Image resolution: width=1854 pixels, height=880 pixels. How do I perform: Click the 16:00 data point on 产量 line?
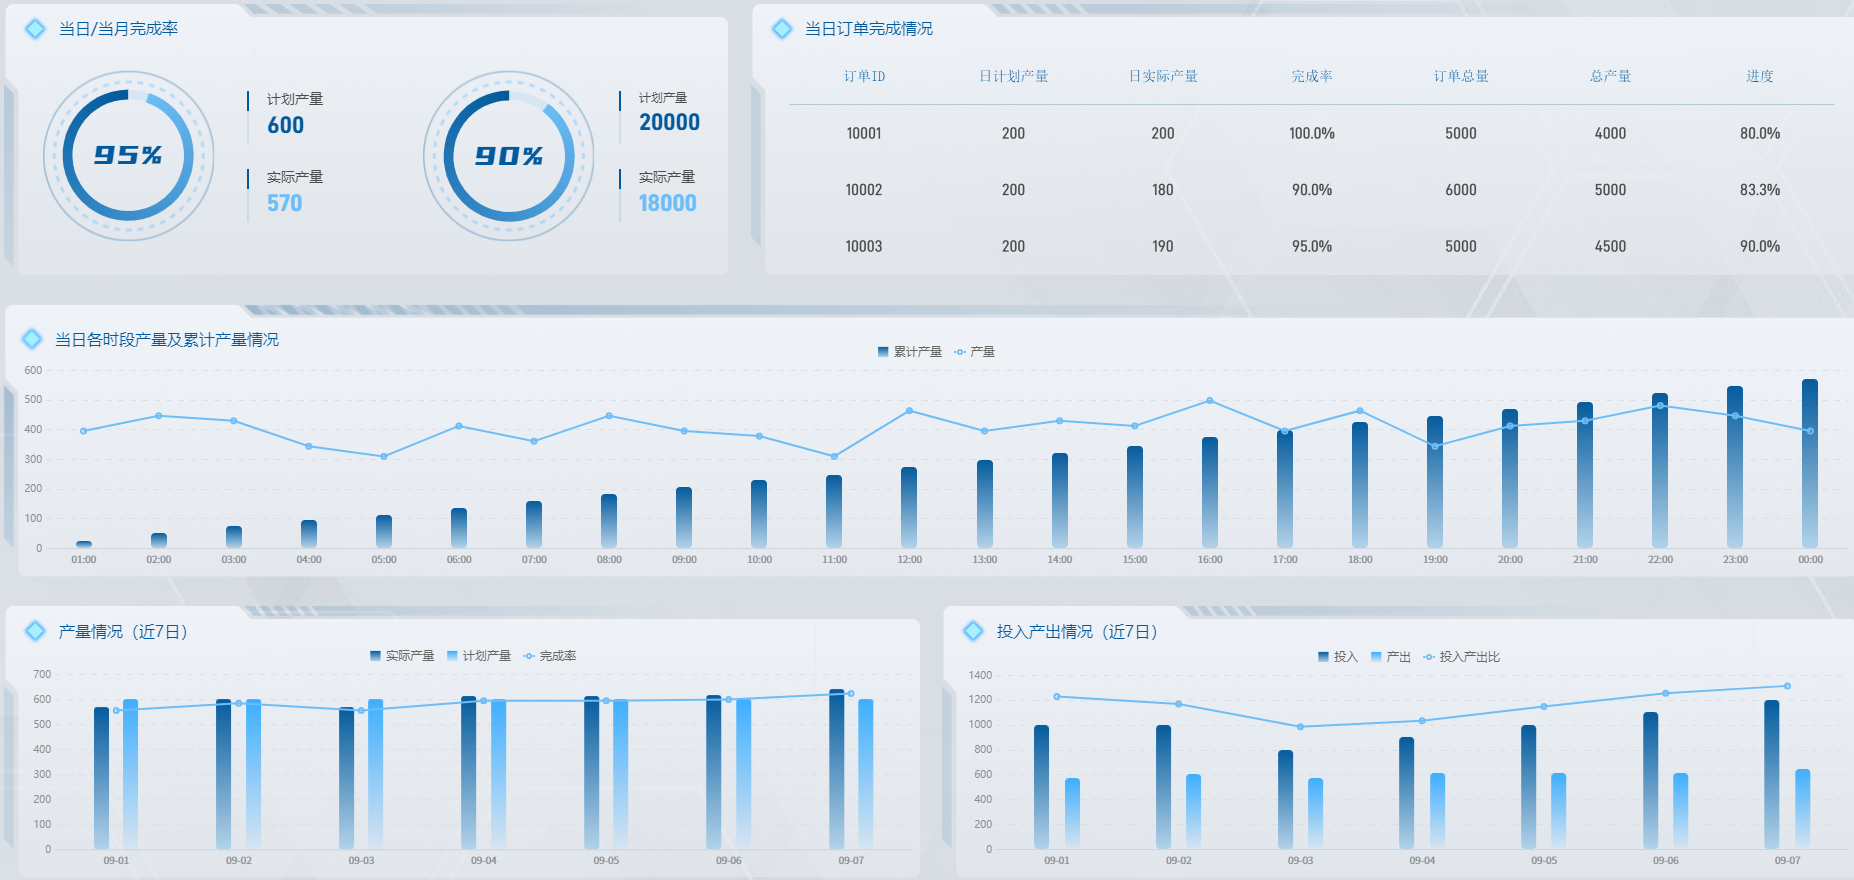click(x=1210, y=400)
